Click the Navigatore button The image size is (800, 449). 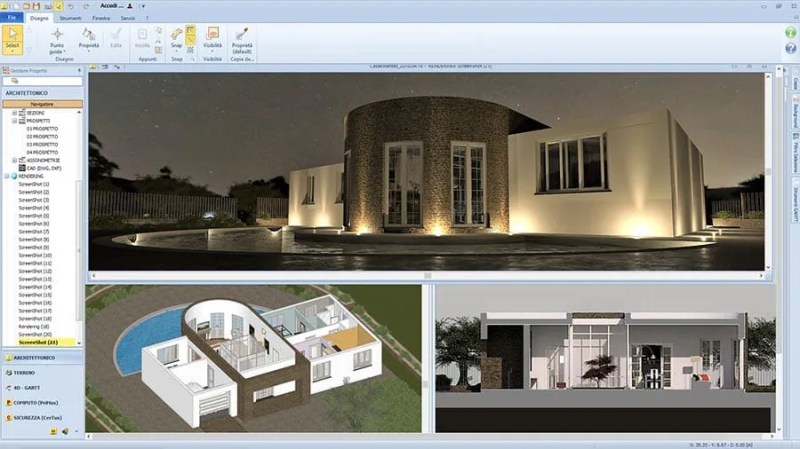pos(42,104)
